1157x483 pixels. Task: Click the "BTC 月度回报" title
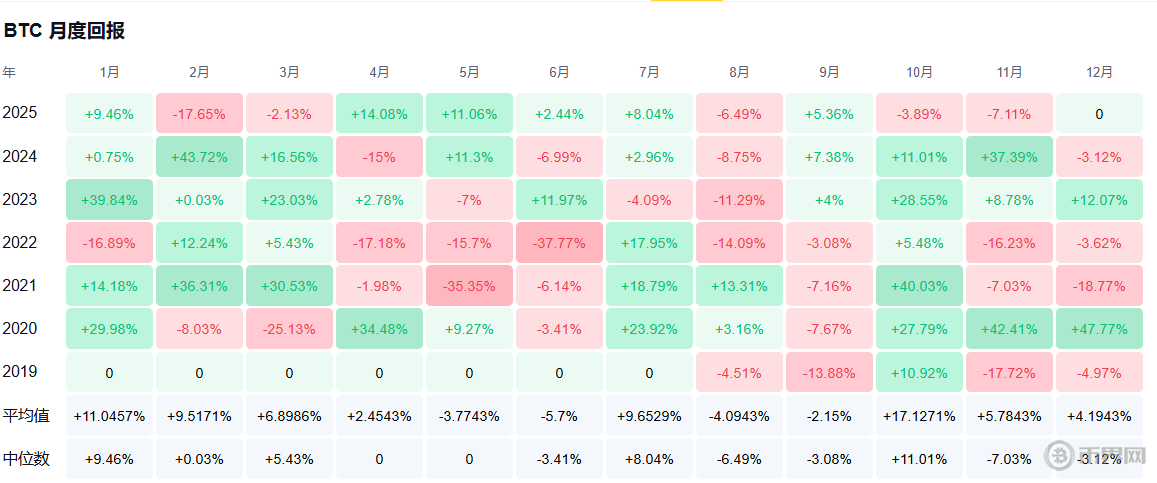coord(64,31)
